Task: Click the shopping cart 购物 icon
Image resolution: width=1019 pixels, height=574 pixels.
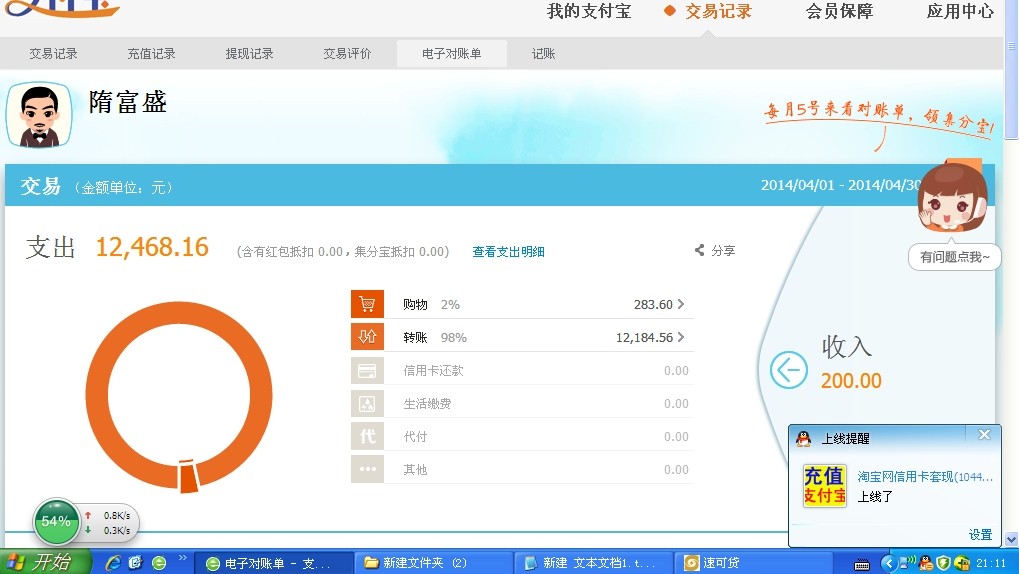Action: pyautogui.click(x=367, y=304)
